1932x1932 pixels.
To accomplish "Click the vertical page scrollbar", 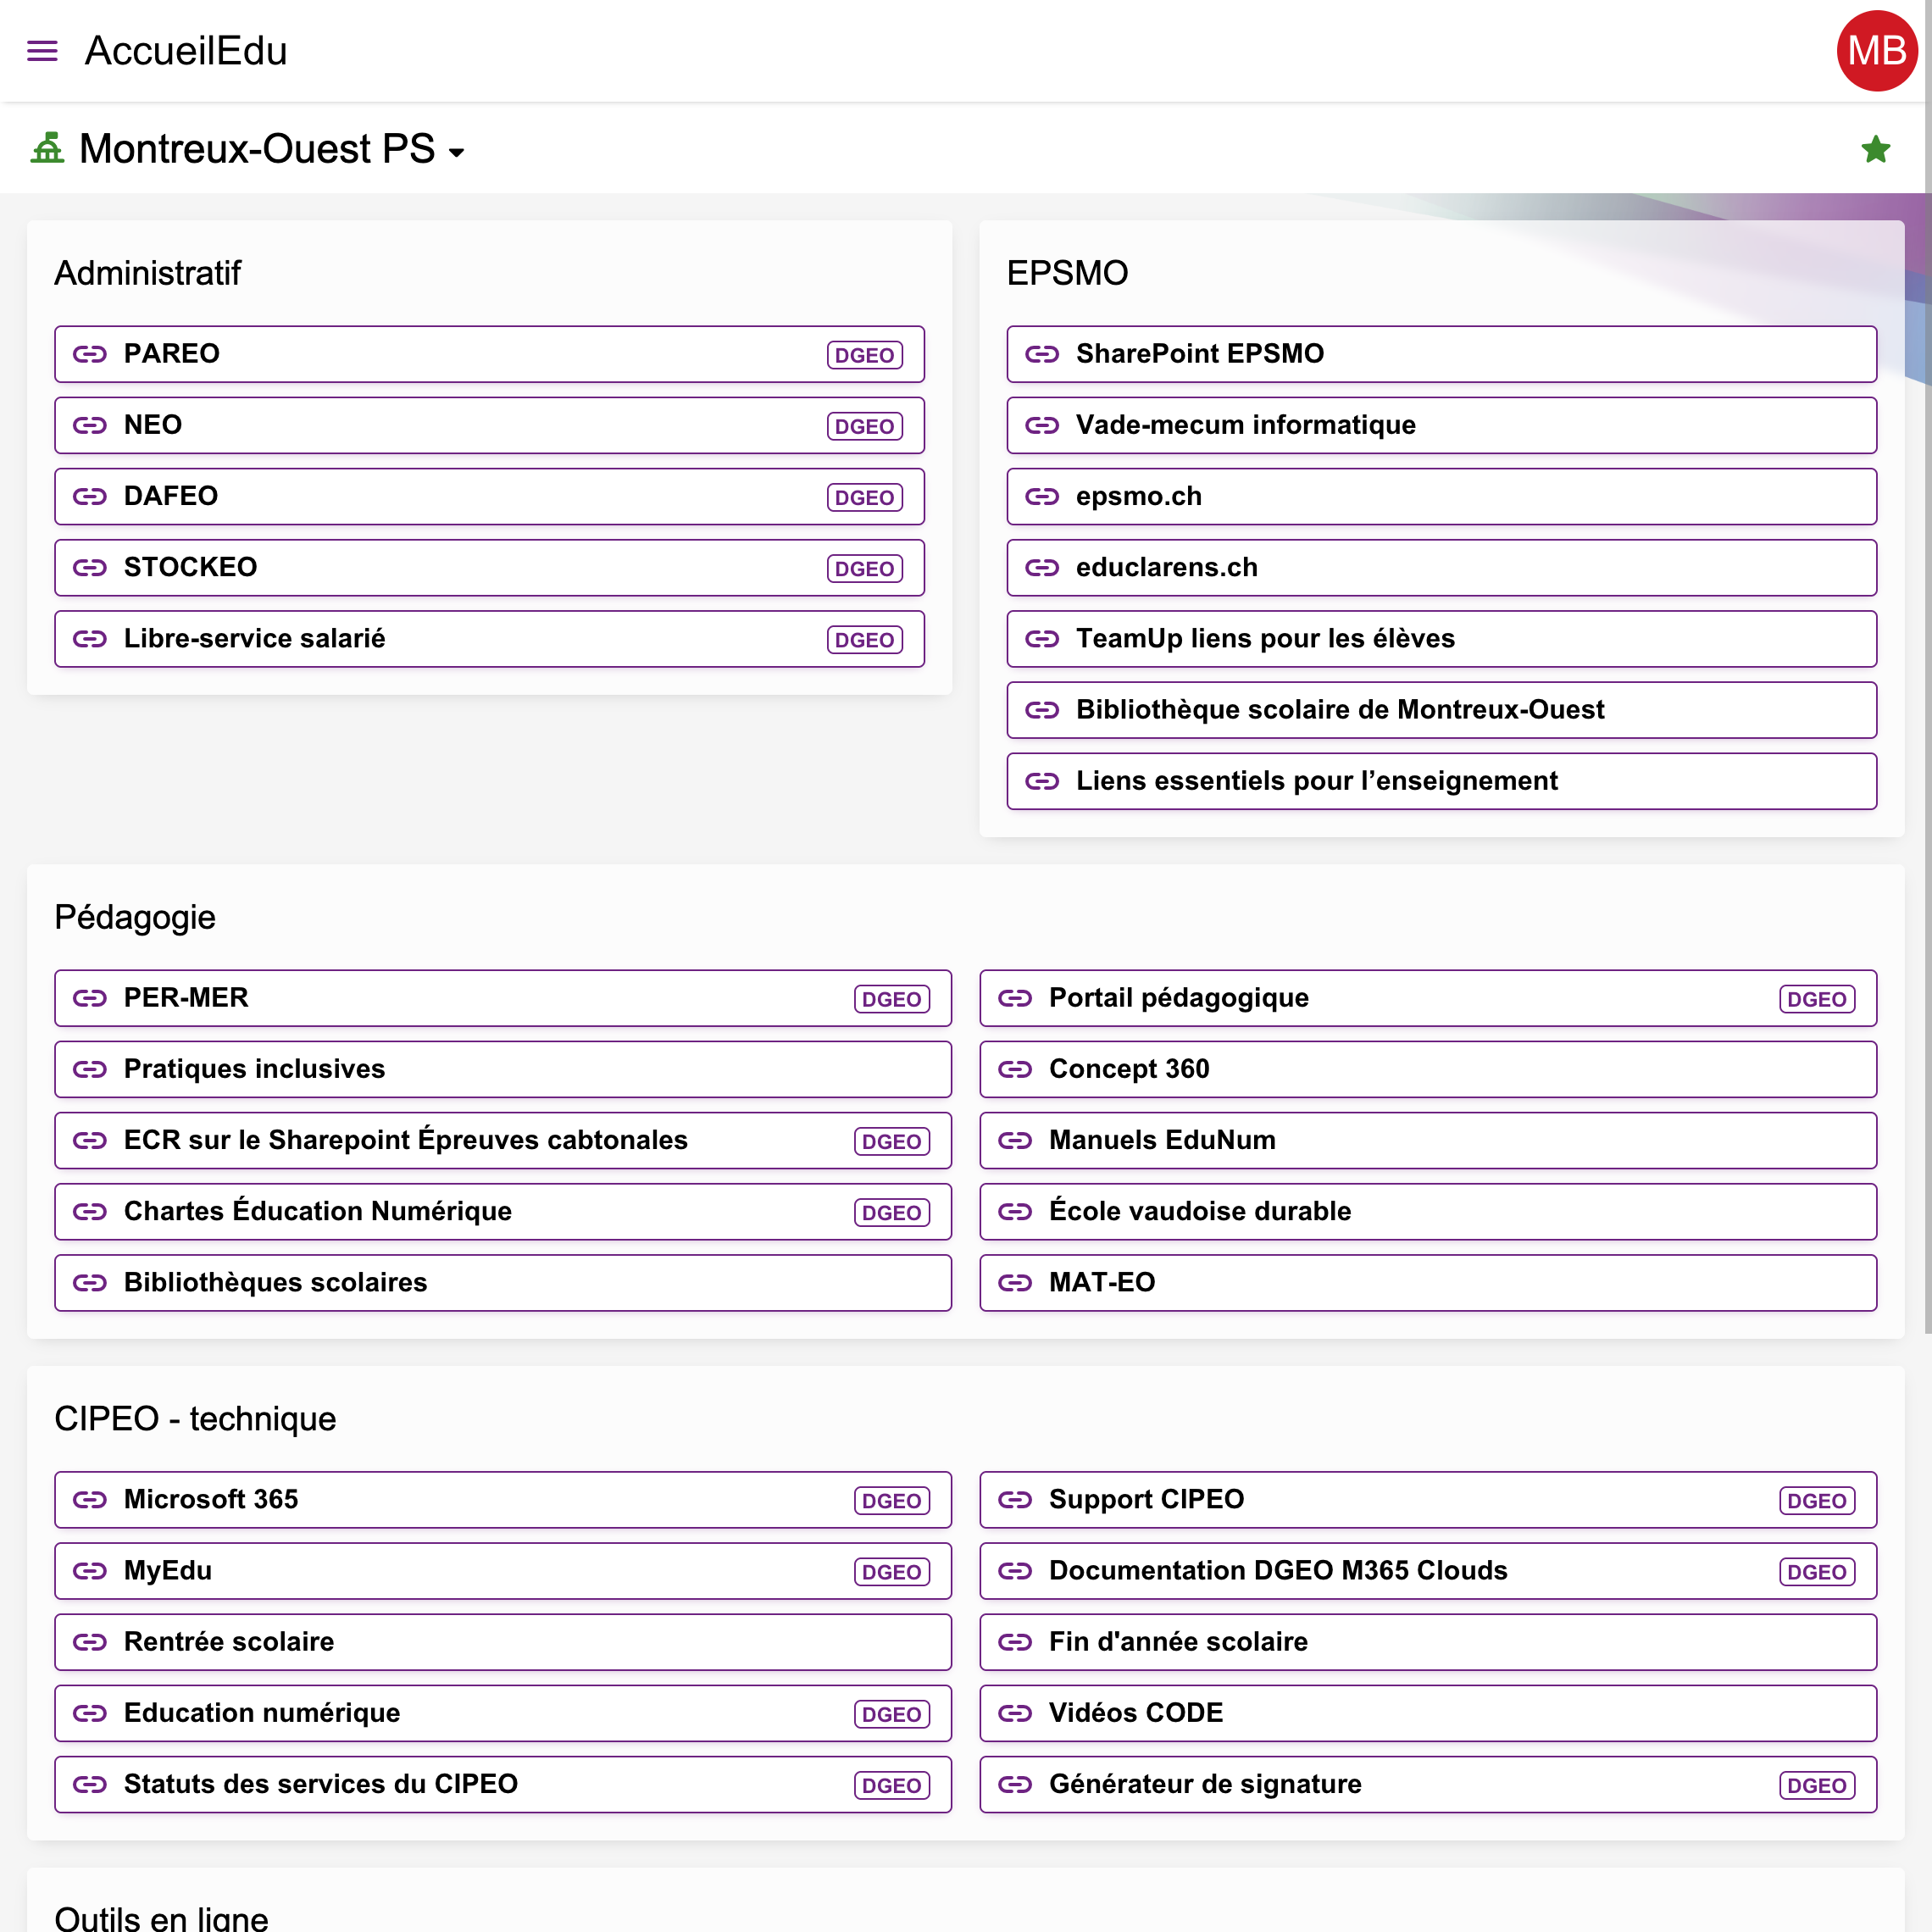I will 1927,666.
